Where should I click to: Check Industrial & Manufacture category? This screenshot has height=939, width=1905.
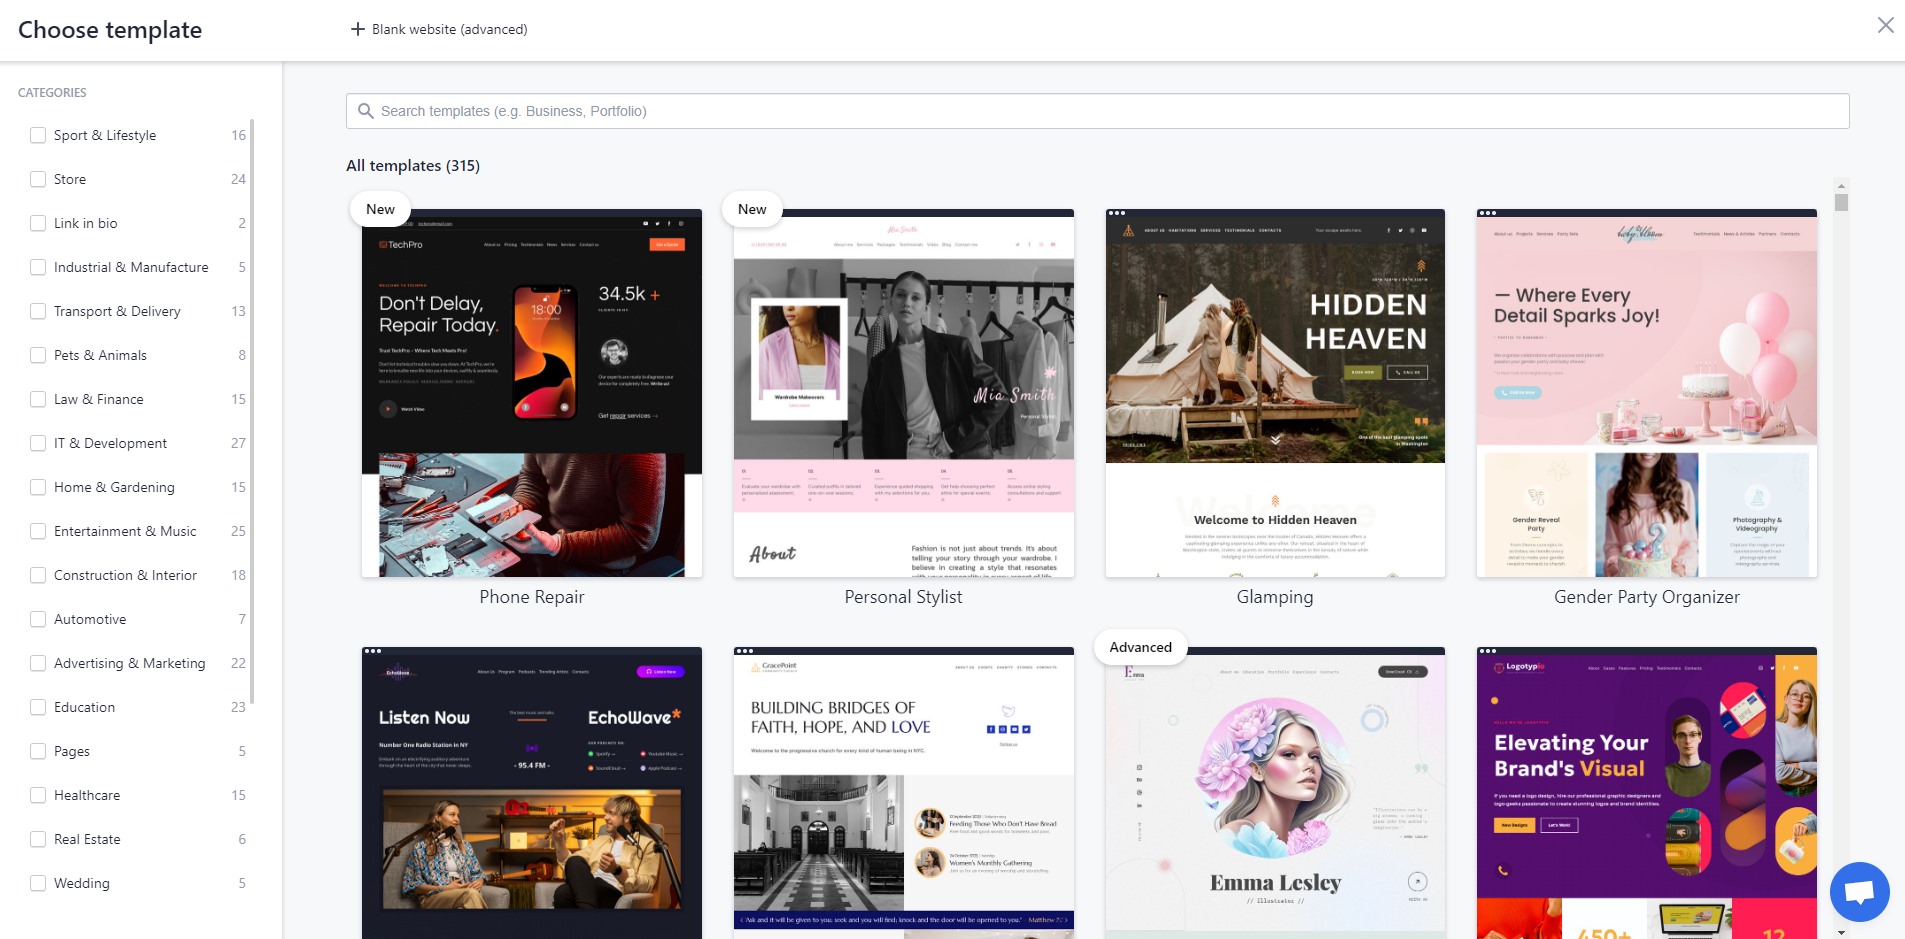(x=38, y=267)
